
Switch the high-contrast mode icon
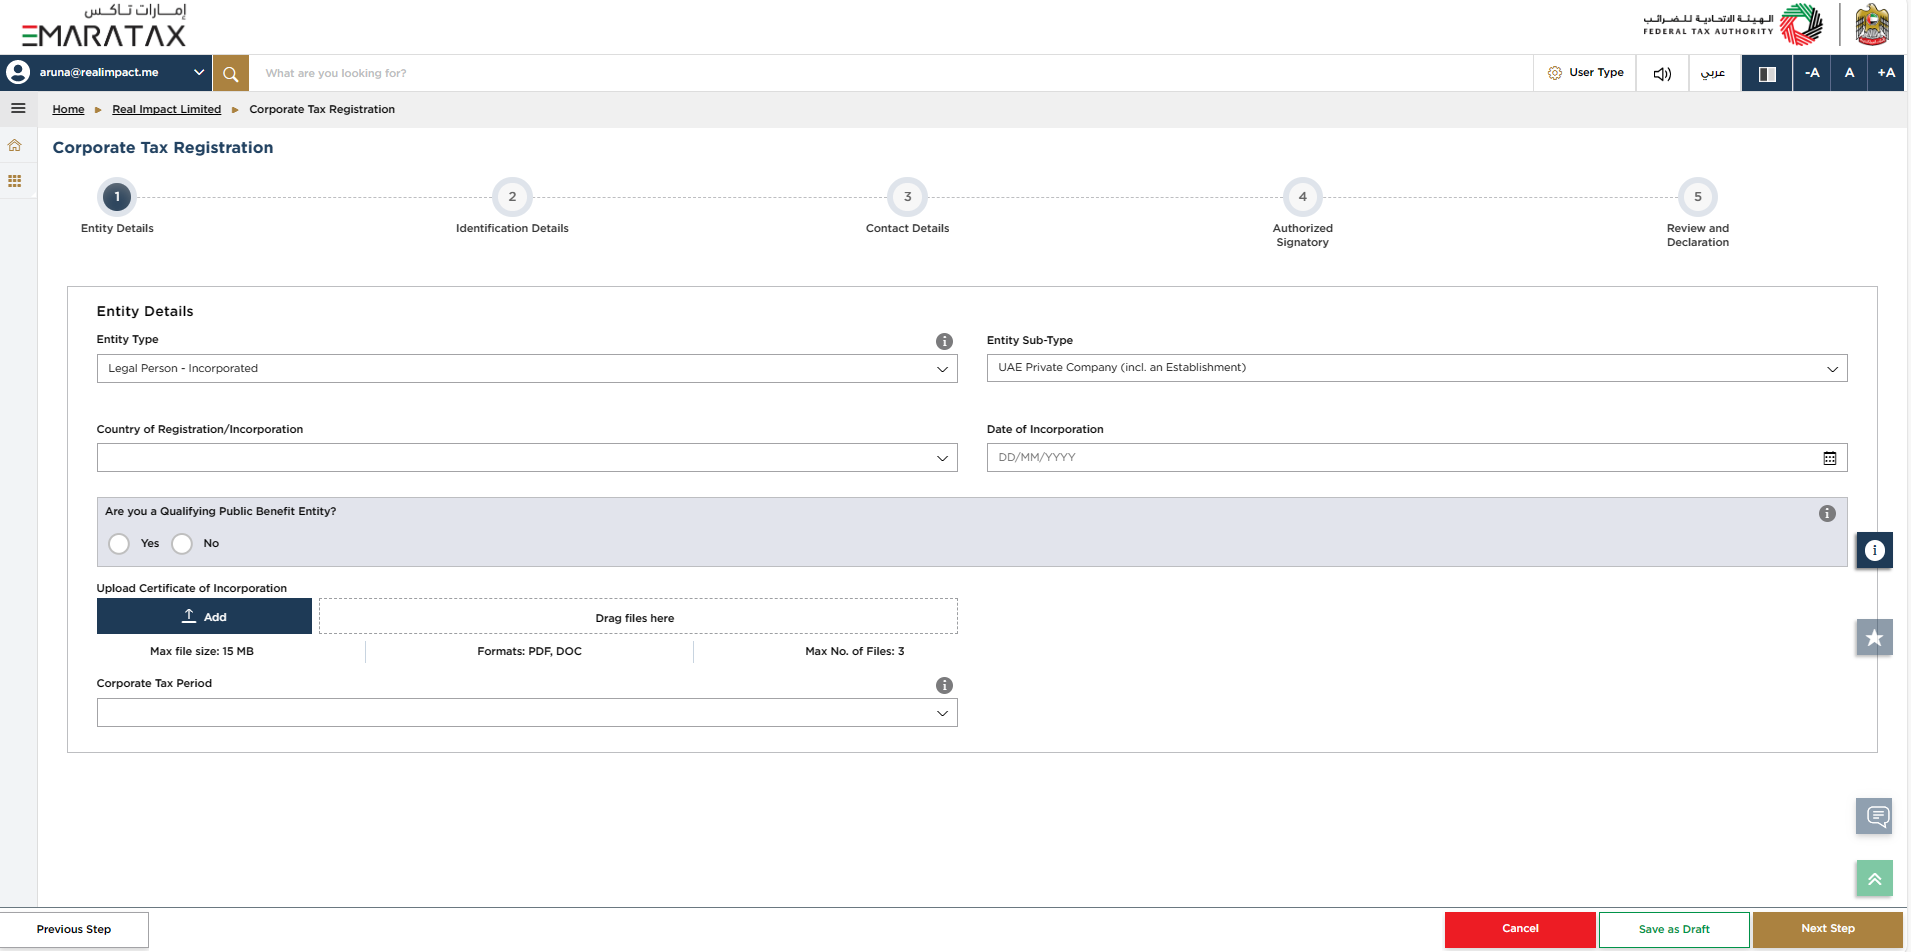tap(1767, 73)
